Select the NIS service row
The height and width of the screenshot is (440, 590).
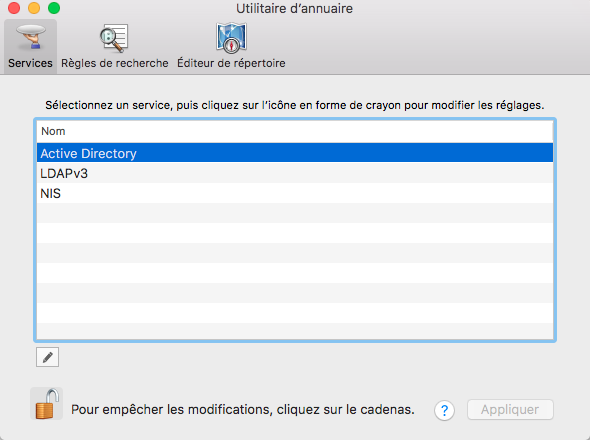295,193
